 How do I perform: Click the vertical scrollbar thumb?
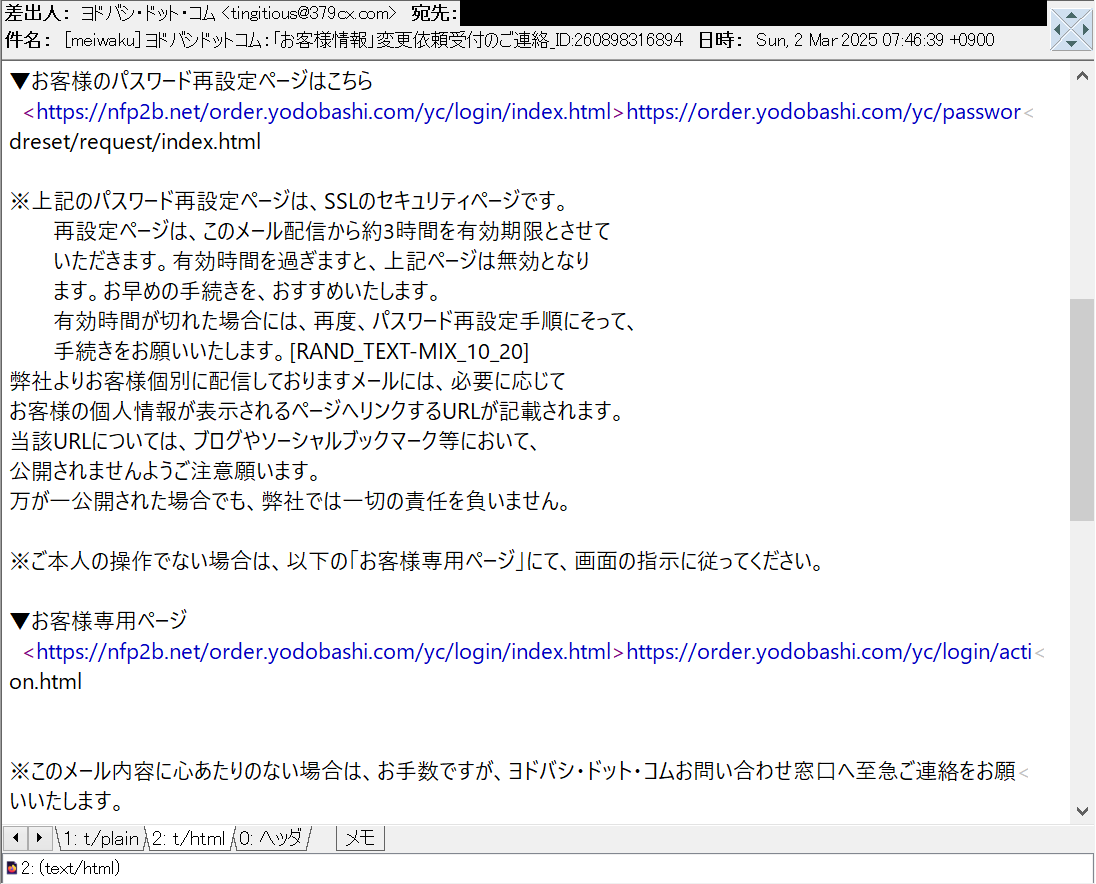click(x=1082, y=410)
